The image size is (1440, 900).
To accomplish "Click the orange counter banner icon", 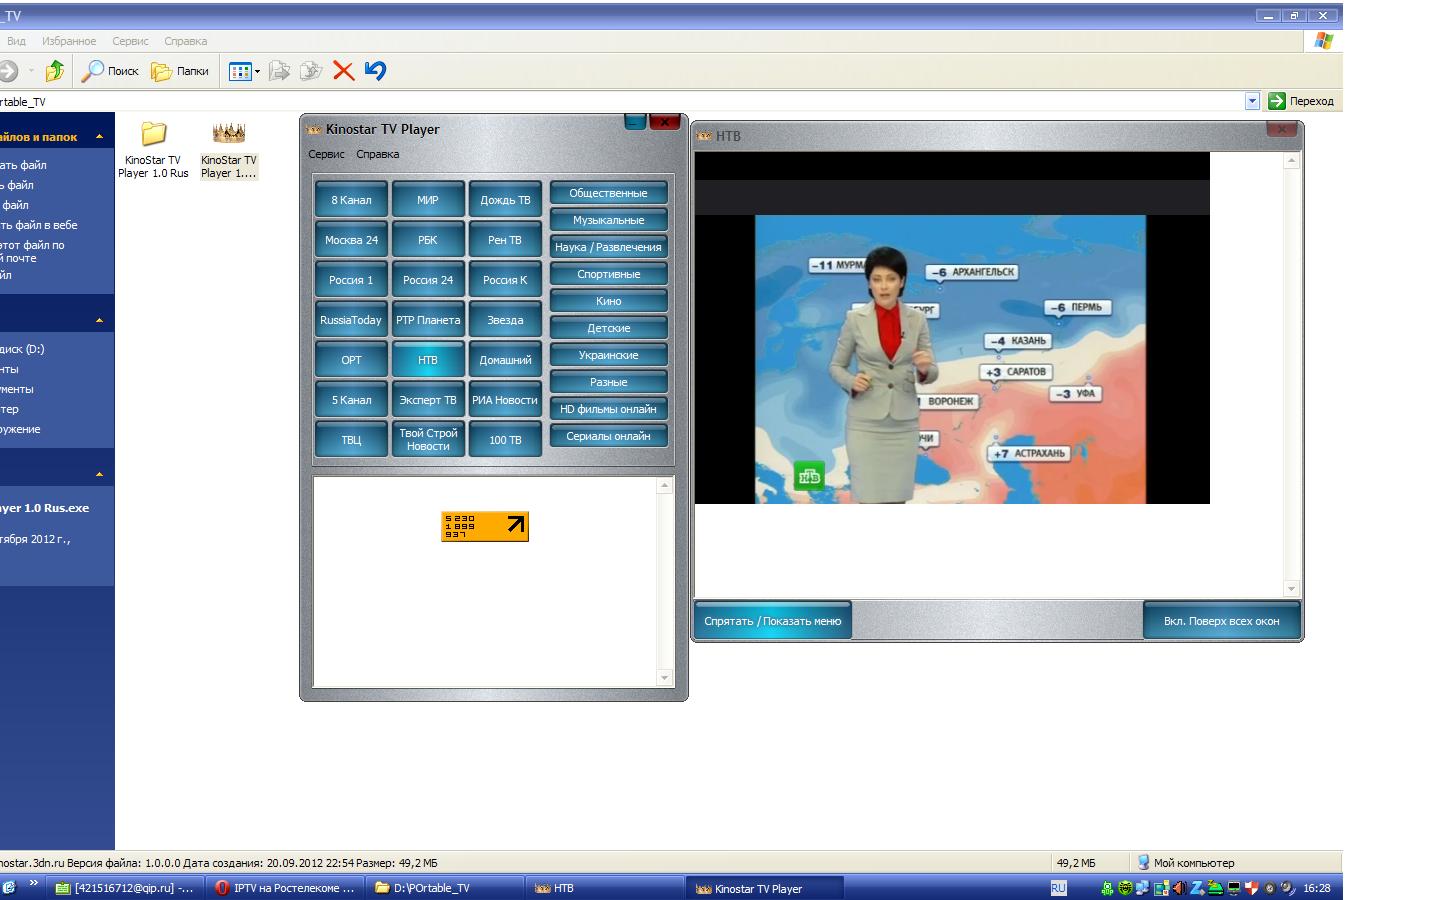I will pyautogui.click(x=485, y=526).
